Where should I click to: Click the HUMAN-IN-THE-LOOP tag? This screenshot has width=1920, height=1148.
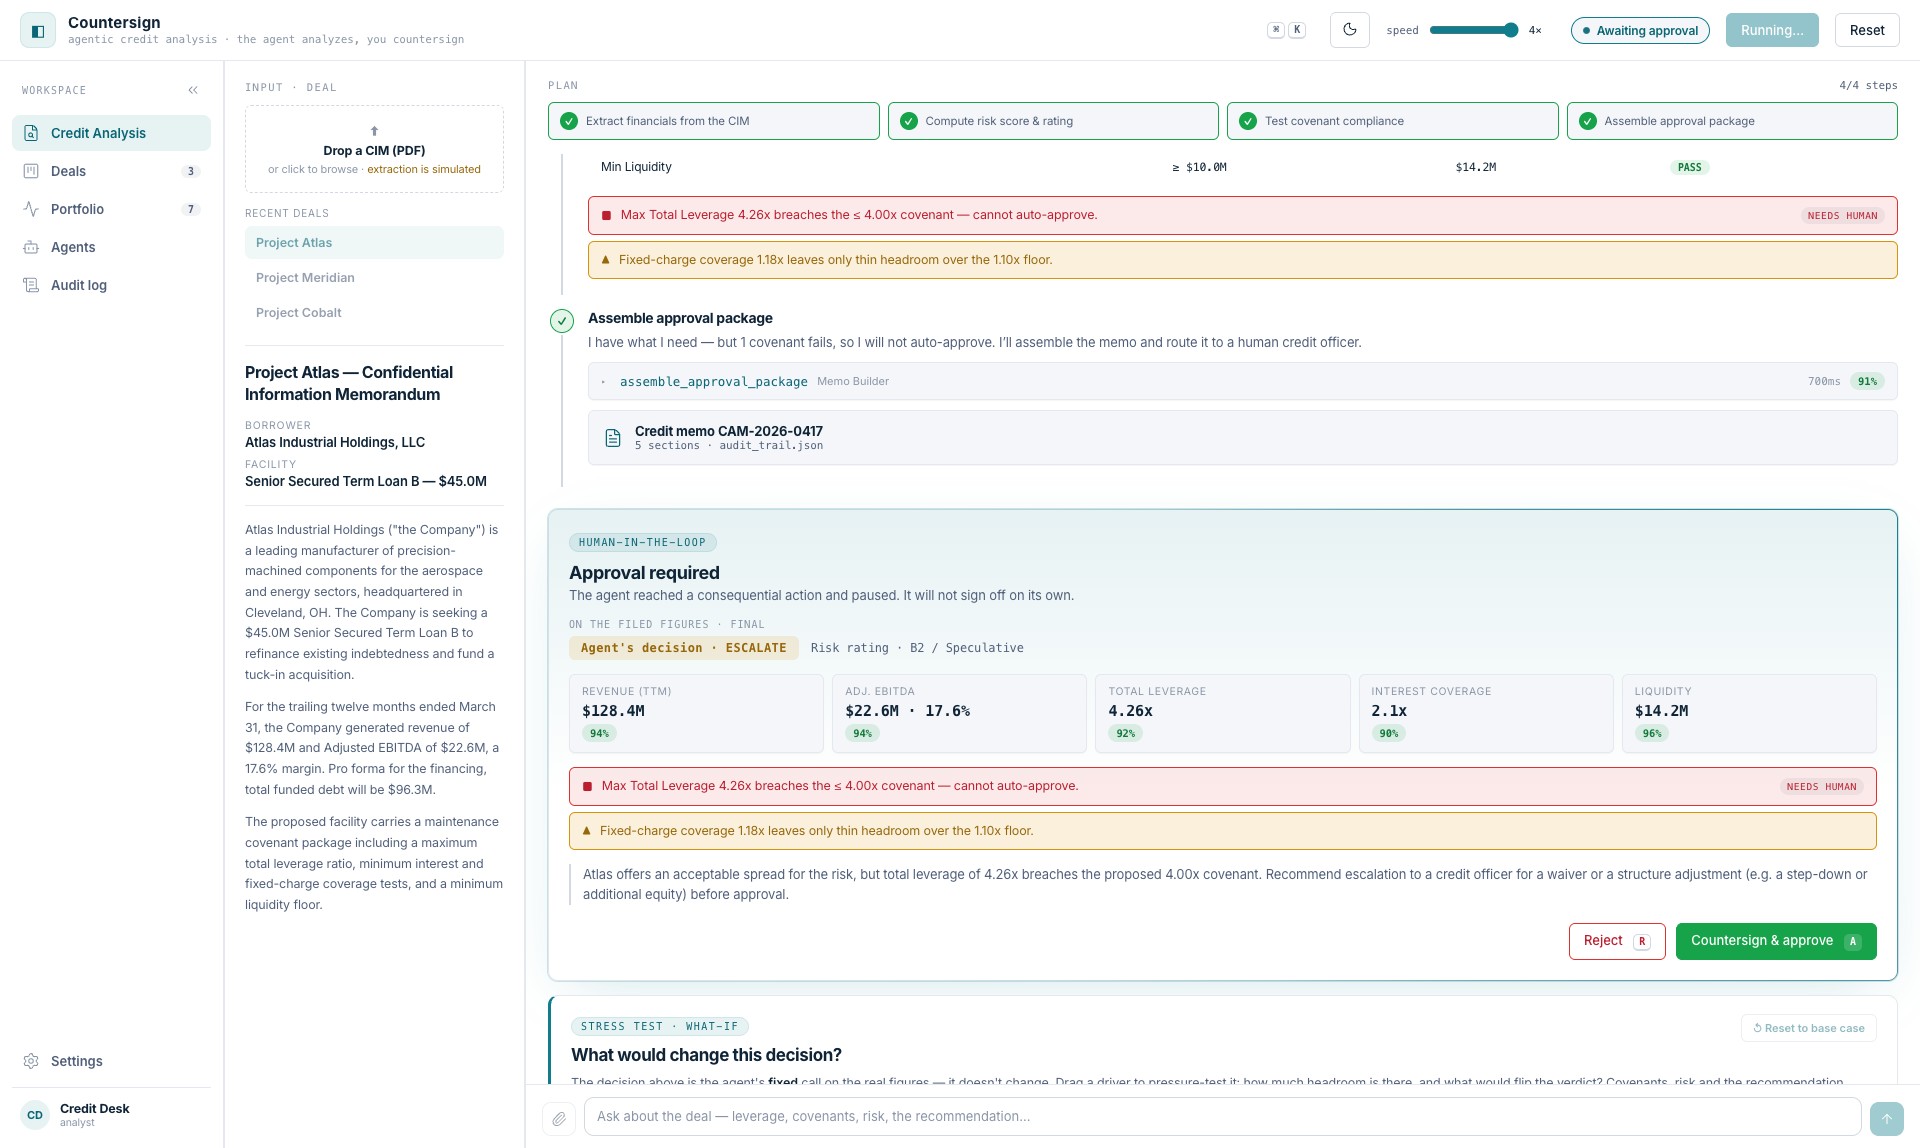[643, 542]
